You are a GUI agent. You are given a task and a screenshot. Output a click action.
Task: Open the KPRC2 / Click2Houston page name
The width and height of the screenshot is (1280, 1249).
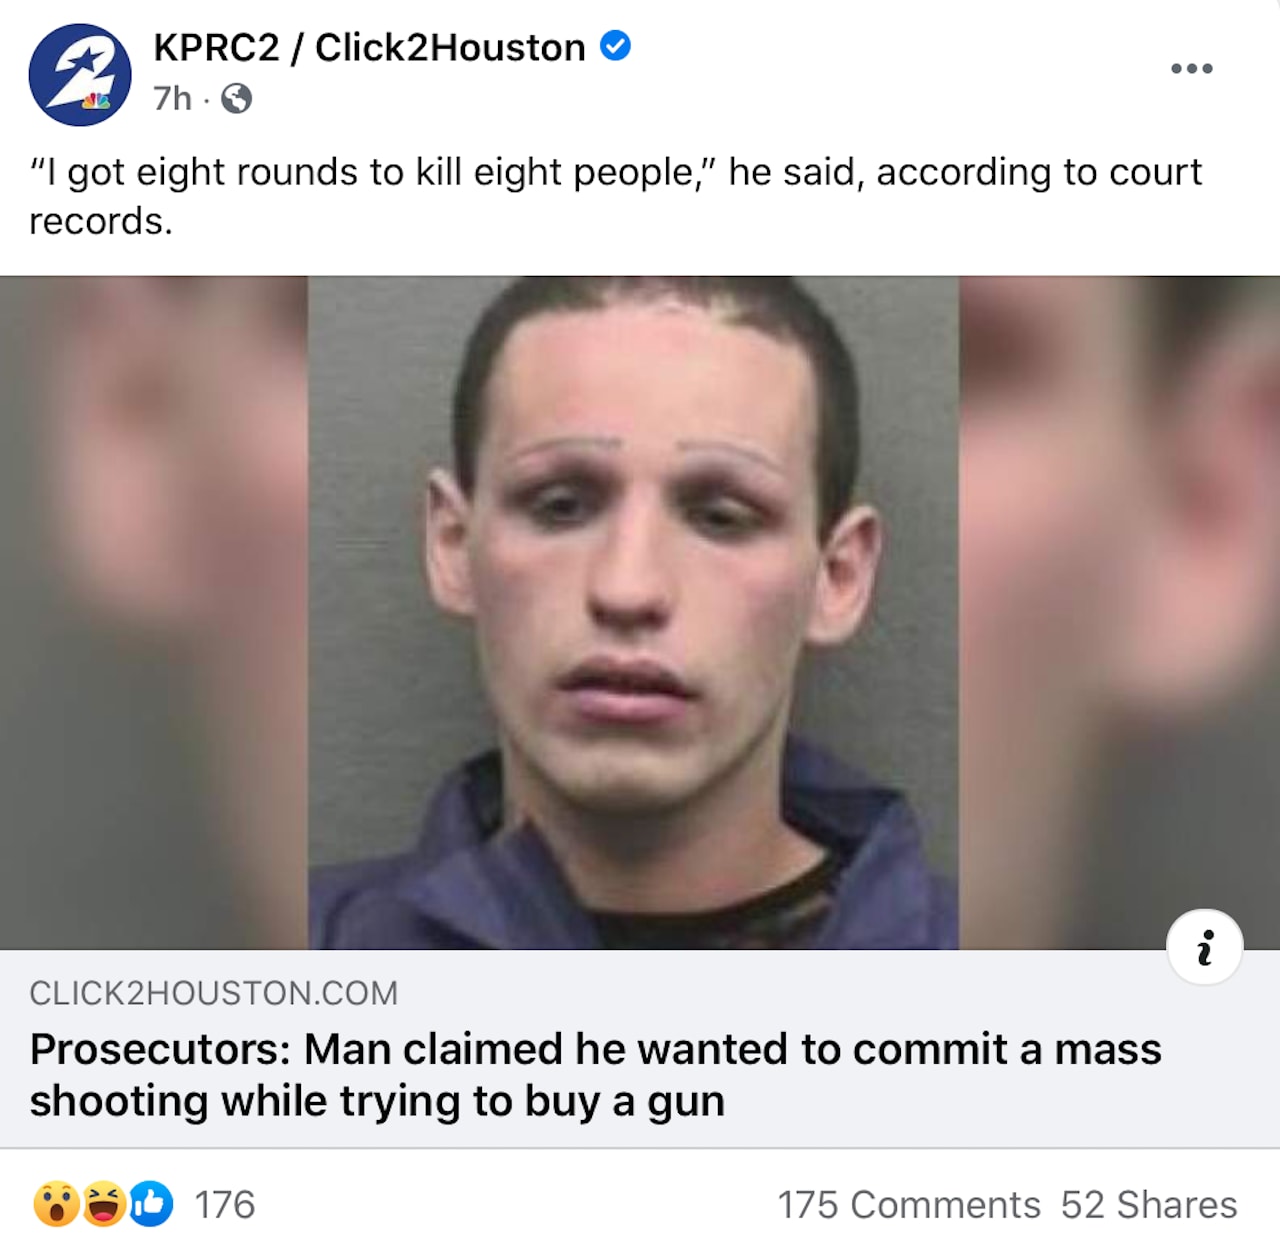[369, 47]
